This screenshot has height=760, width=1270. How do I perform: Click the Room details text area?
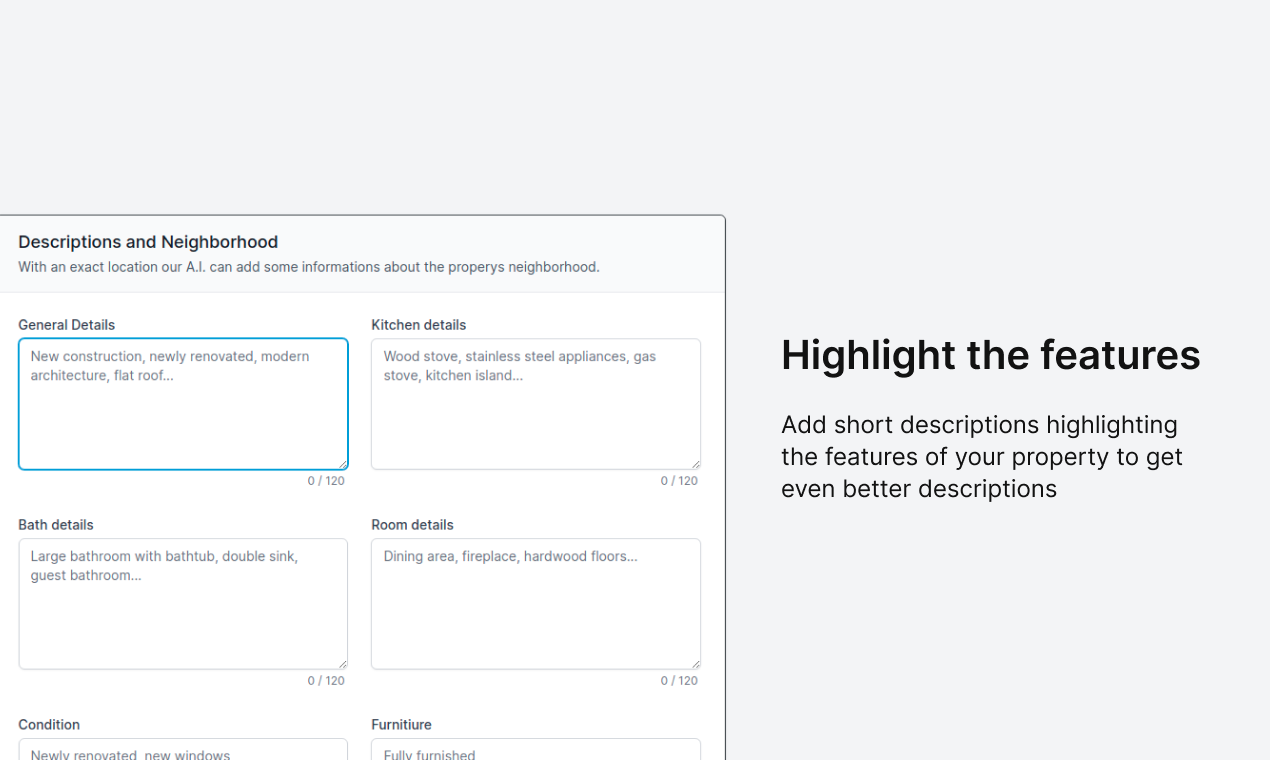(x=536, y=604)
